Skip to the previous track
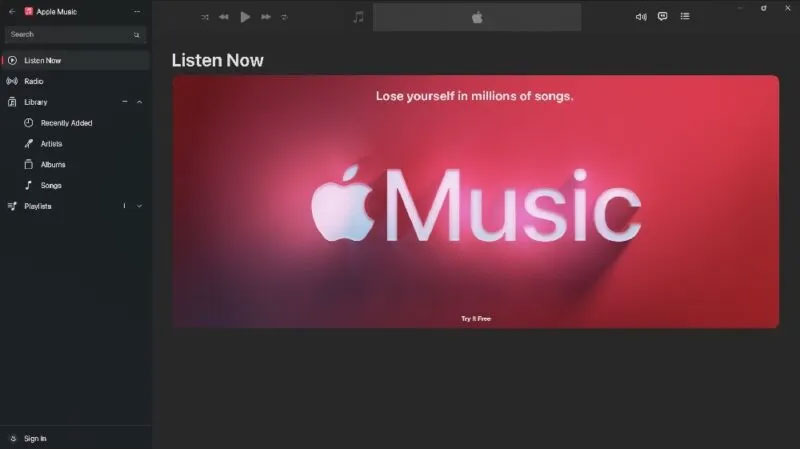This screenshot has height=449, width=800. pyautogui.click(x=224, y=17)
